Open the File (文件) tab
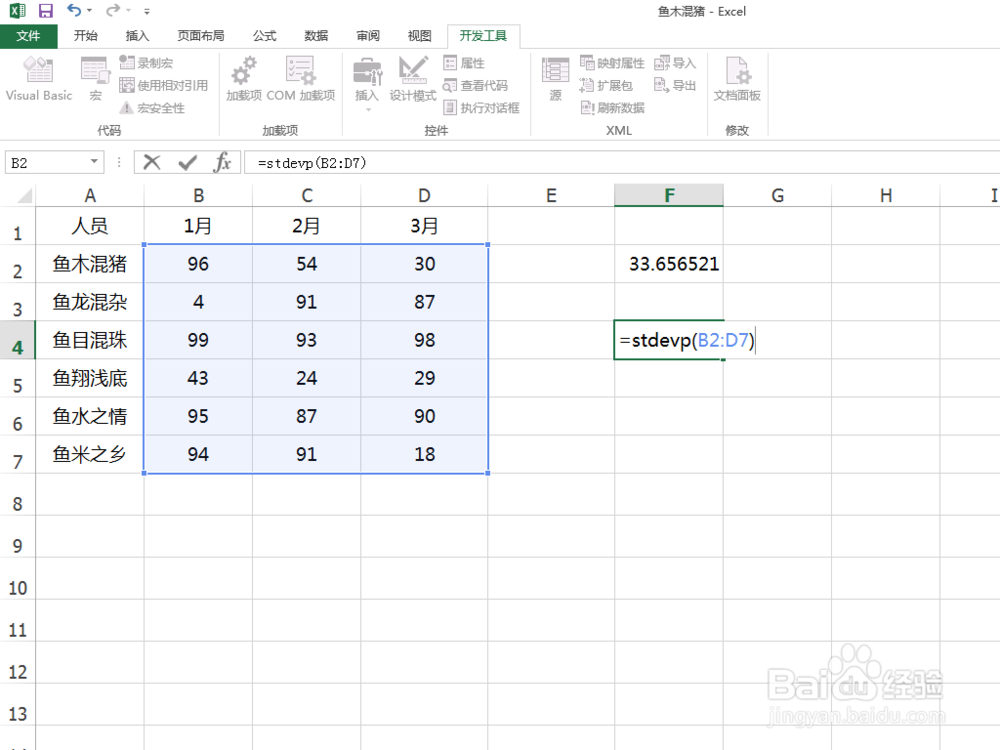 pyautogui.click(x=29, y=36)
